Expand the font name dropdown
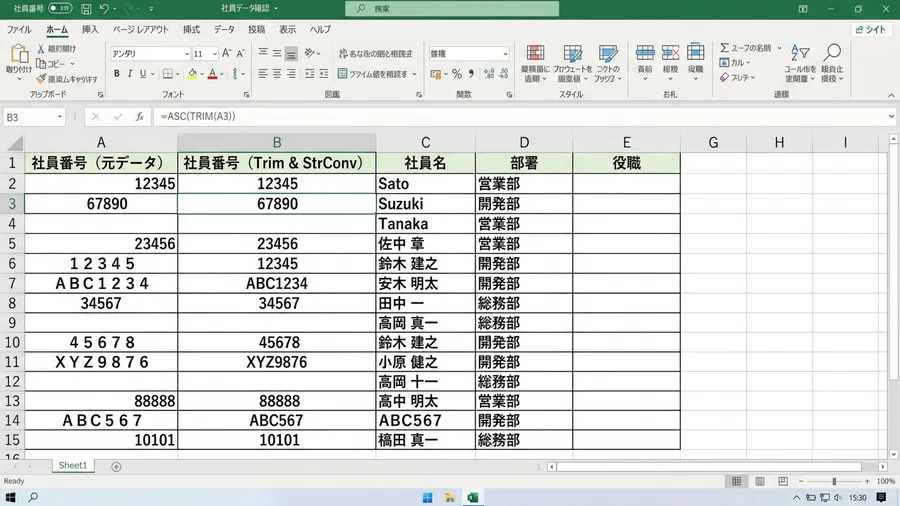 click(x=187, y=53)
